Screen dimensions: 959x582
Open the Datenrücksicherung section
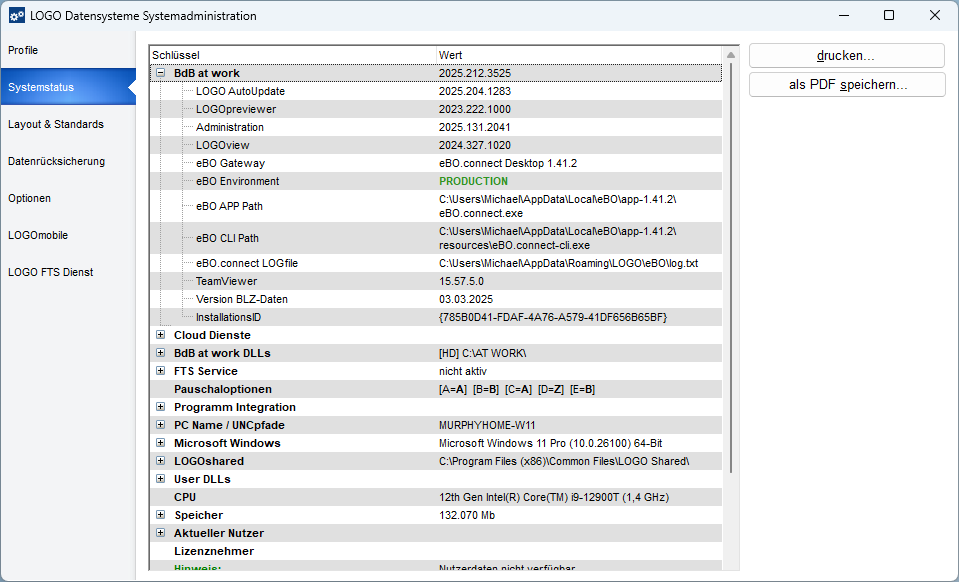[x=68, y=161]
